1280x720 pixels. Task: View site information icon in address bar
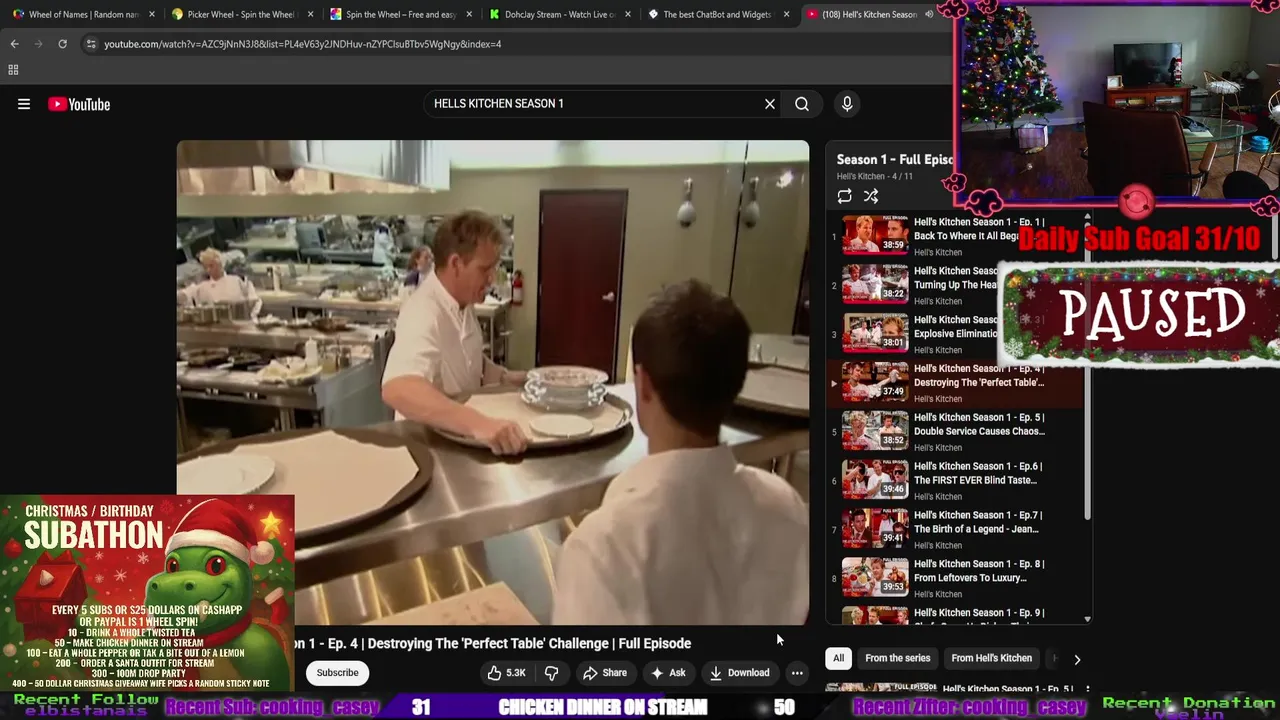[x=91, y=44]
